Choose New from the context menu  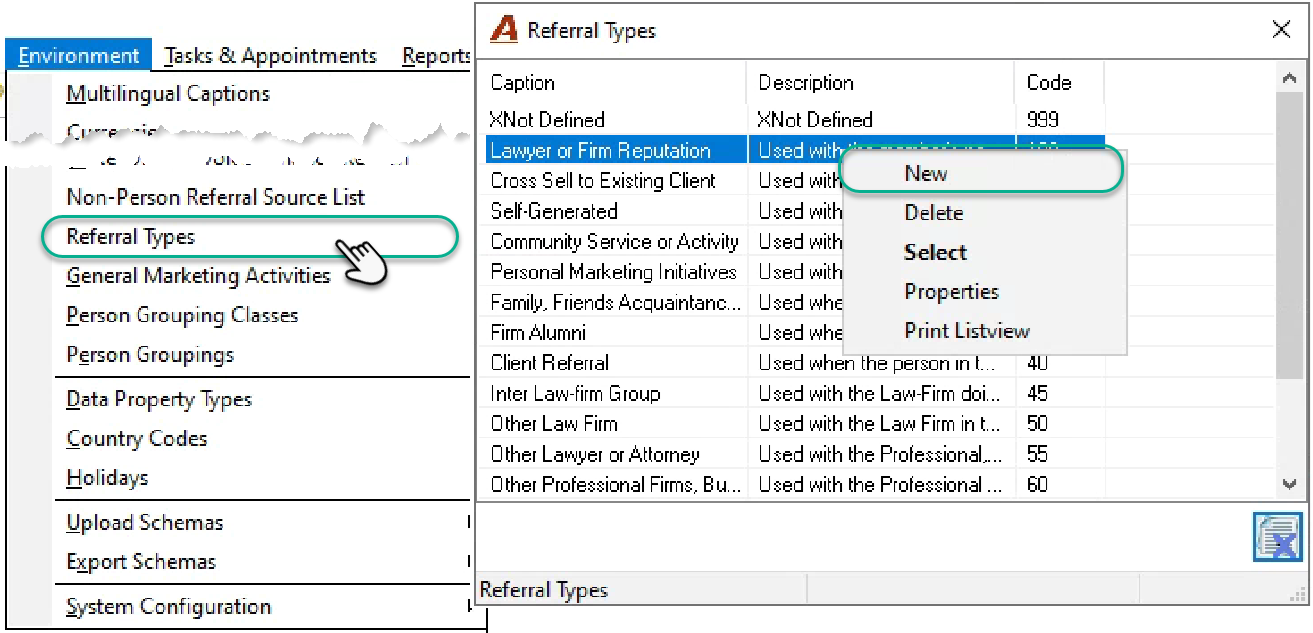click(x=981, y=172)
